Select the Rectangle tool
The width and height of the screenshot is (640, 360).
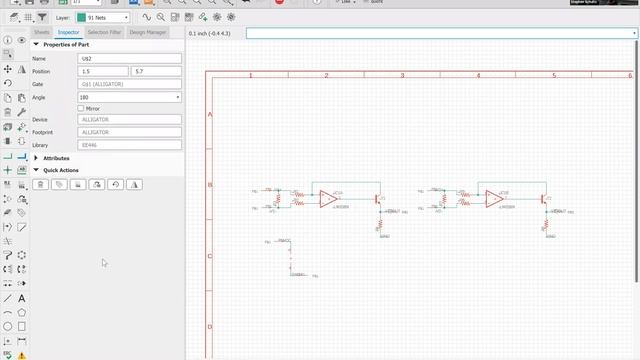click(x=22, y=327)
